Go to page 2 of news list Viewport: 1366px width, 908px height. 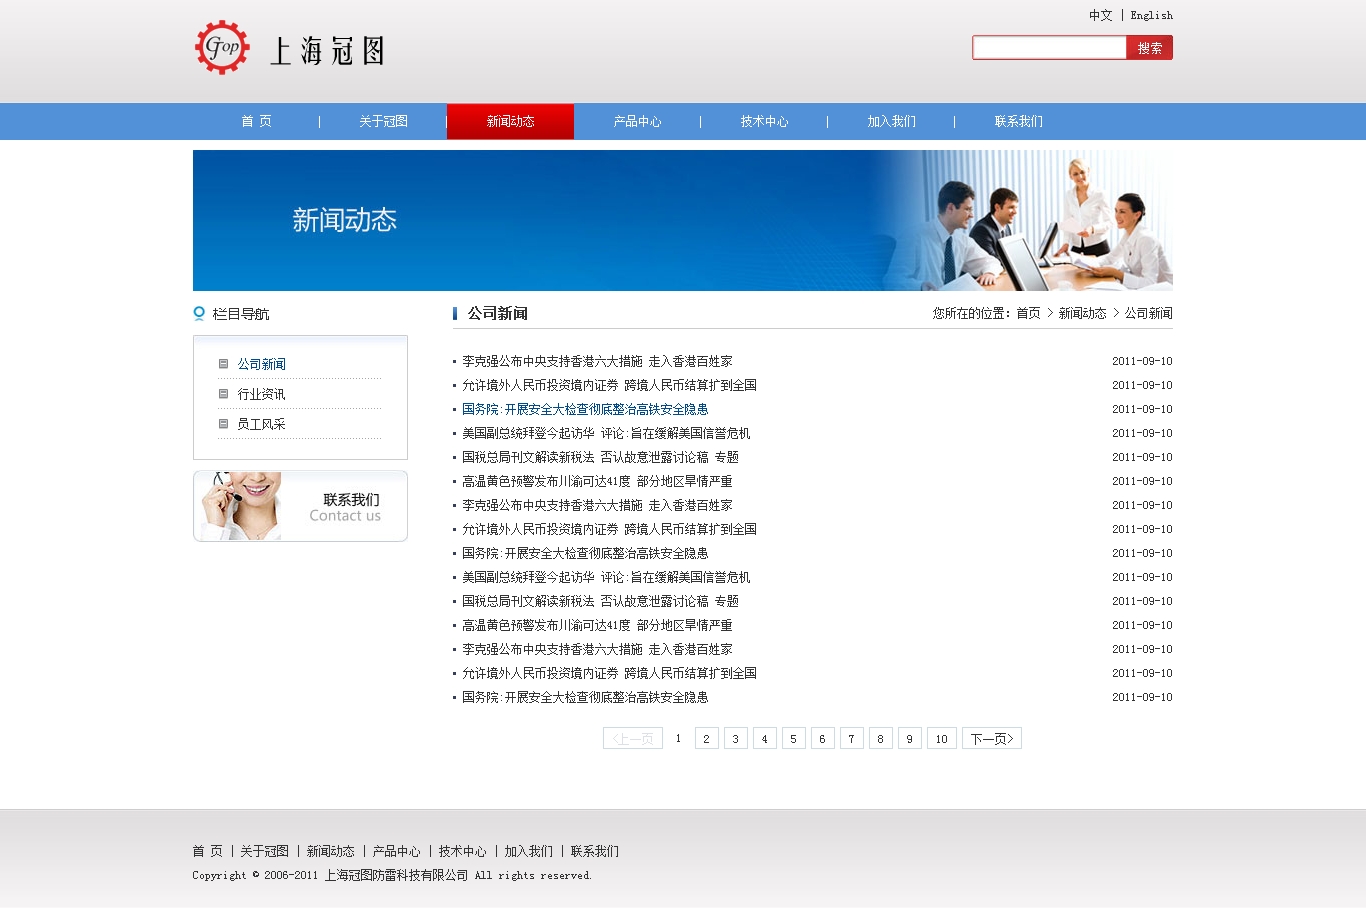706,739
